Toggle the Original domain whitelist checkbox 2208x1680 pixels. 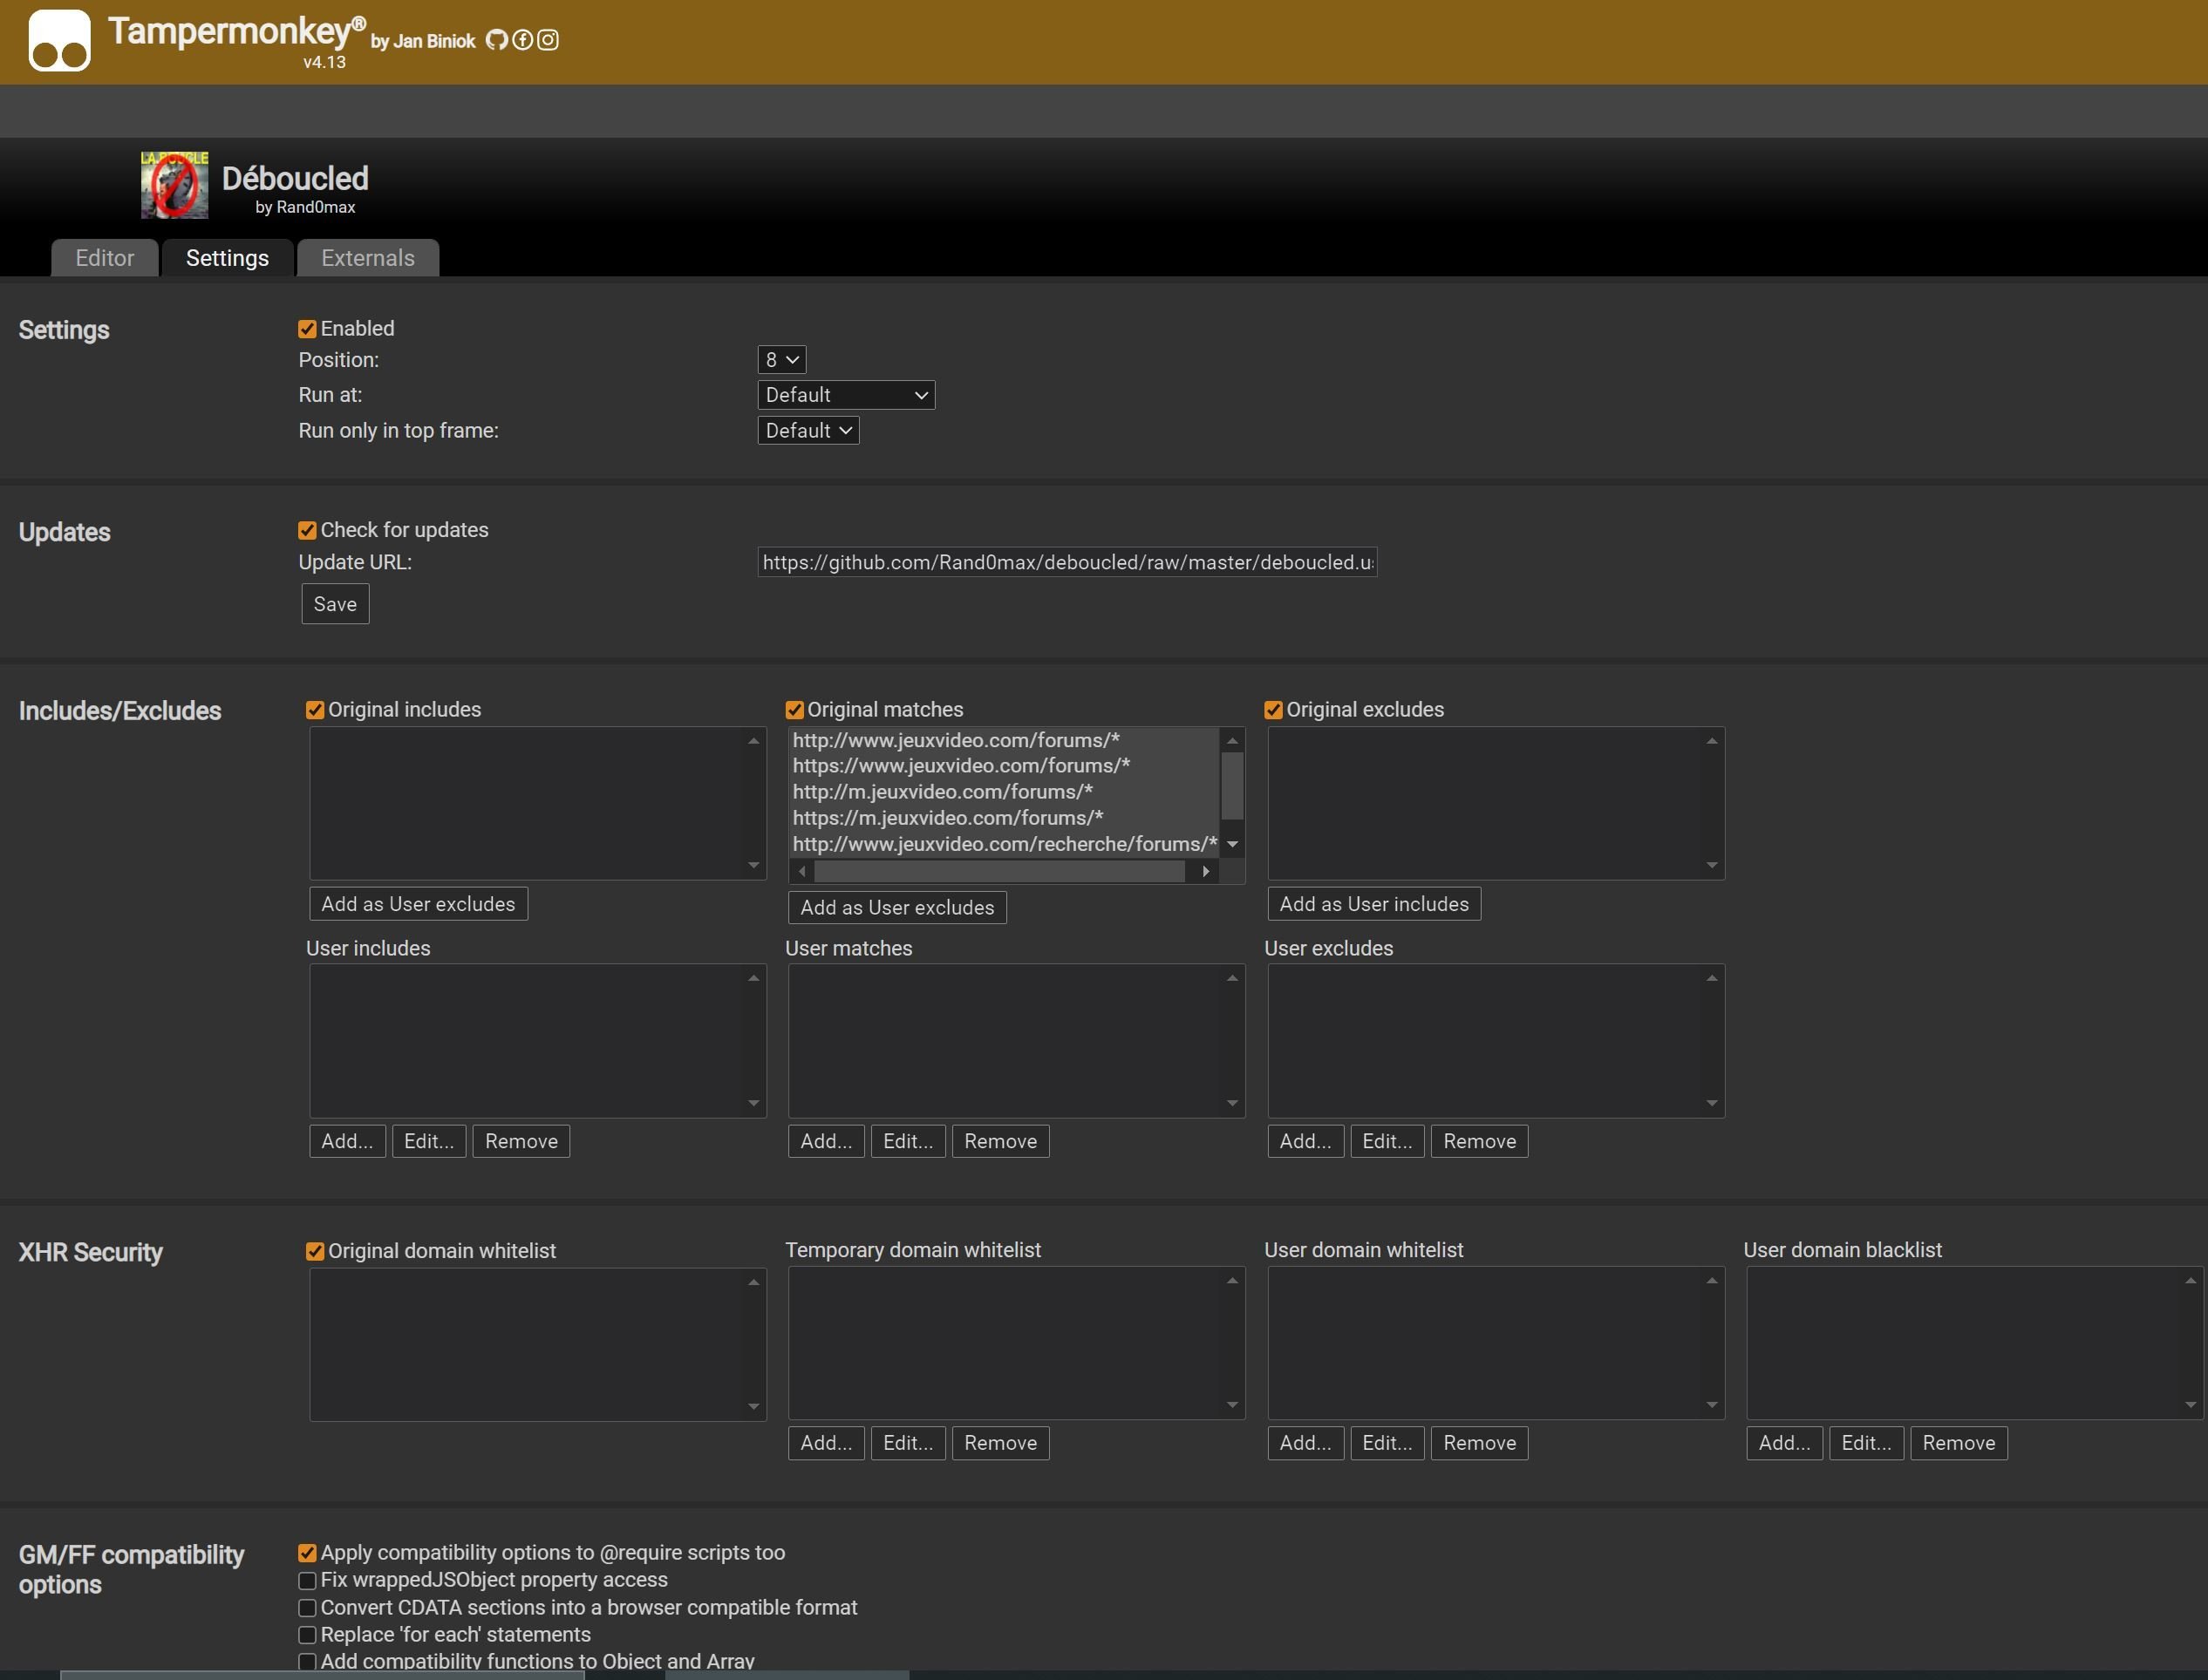315,1252
